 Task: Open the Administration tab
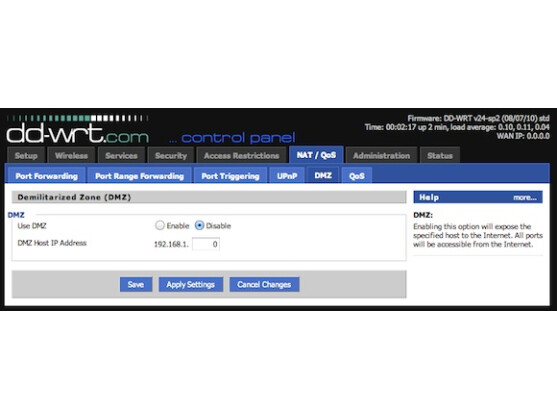click(382, 156)
